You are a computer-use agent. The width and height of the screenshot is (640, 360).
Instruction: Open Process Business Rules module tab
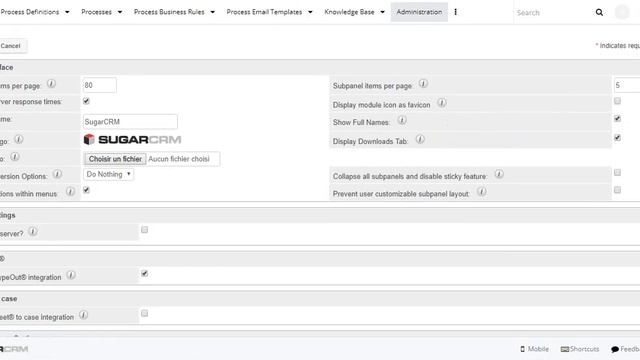click(169, 12)
